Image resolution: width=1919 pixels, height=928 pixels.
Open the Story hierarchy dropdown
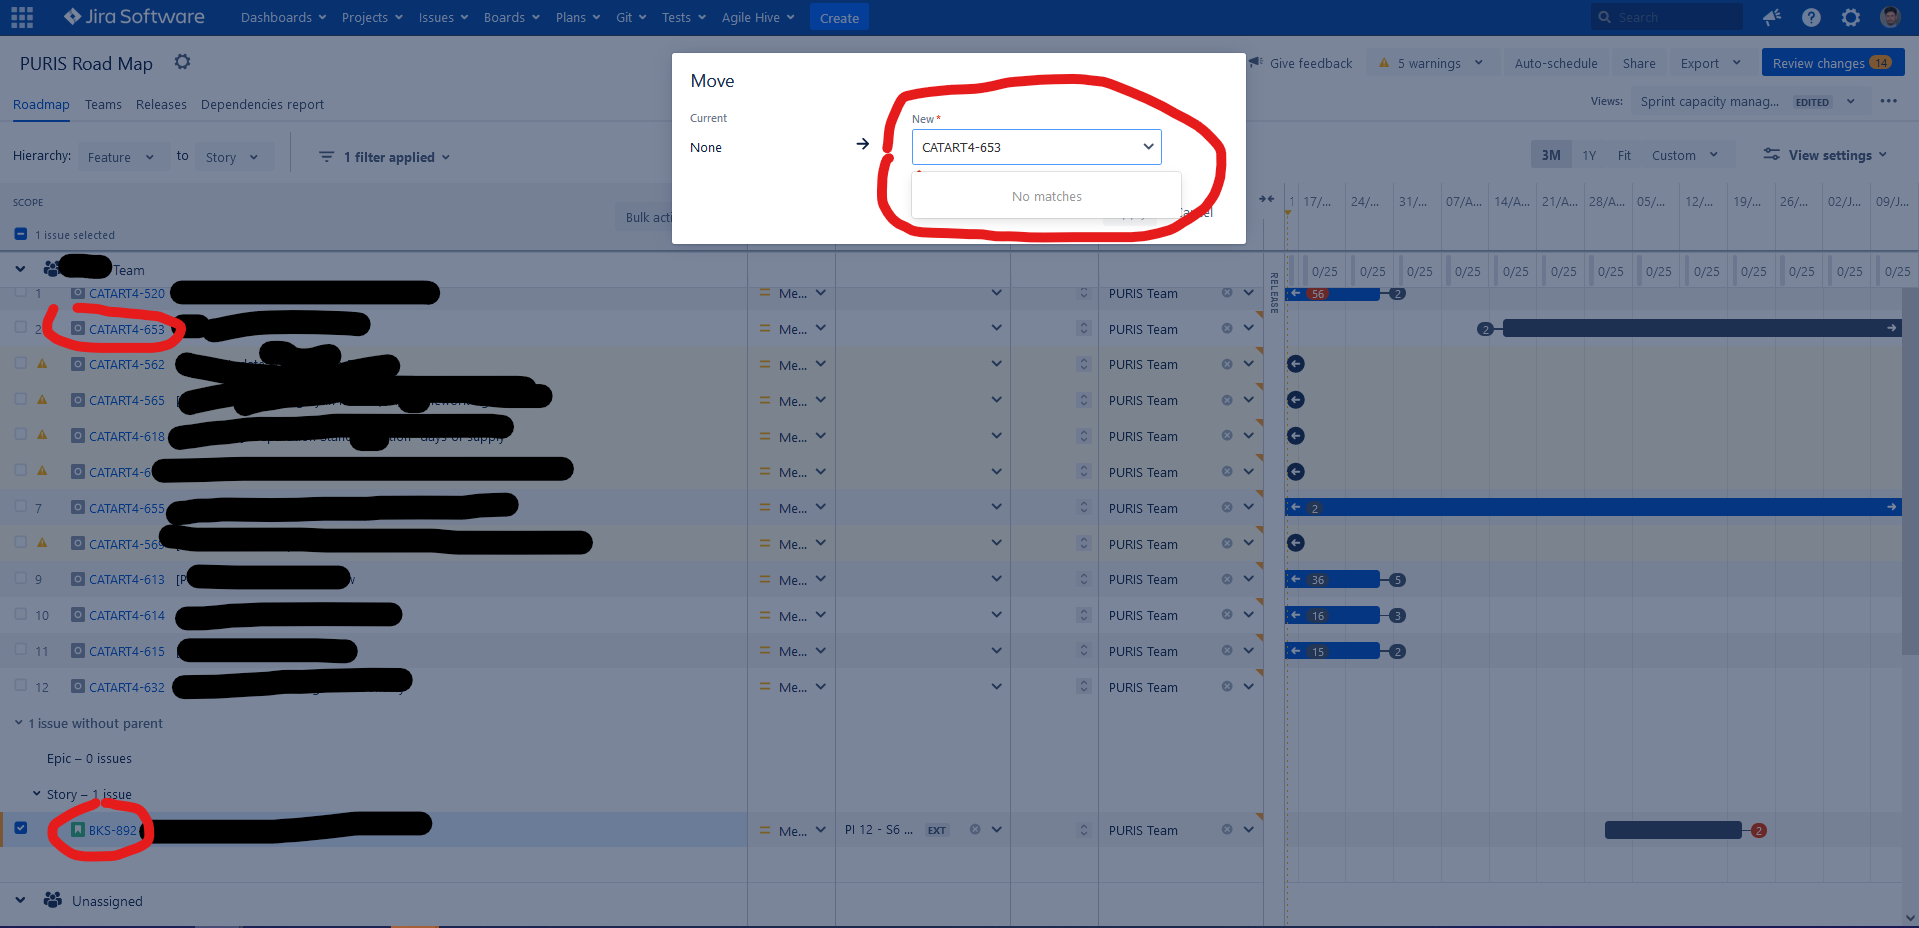click(232, 157)
